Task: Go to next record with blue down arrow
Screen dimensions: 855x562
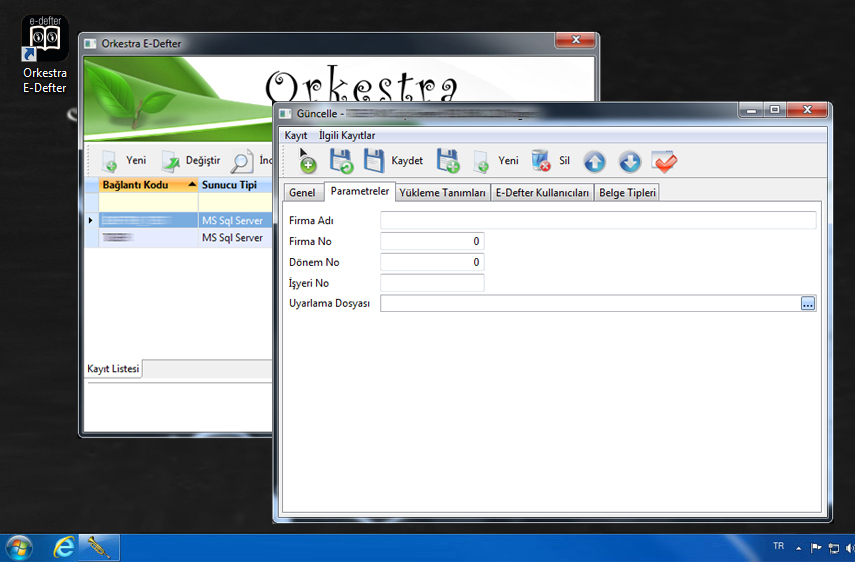Action: click(630, 162)
